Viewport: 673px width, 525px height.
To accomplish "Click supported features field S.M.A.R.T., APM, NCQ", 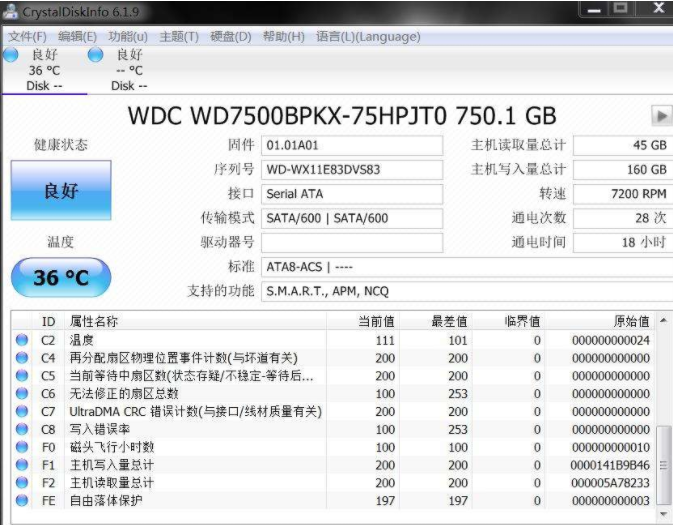I will click(x=467, y=291).
